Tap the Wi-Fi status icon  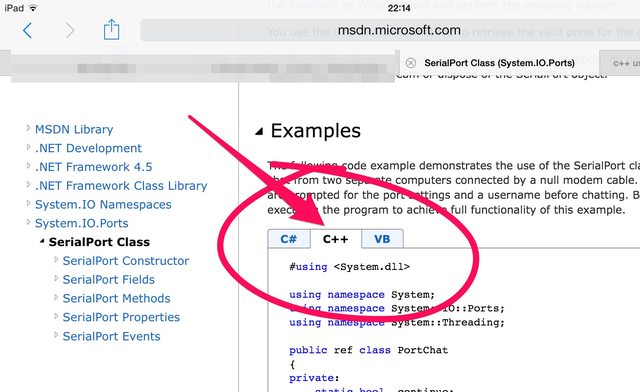(33, 8)
